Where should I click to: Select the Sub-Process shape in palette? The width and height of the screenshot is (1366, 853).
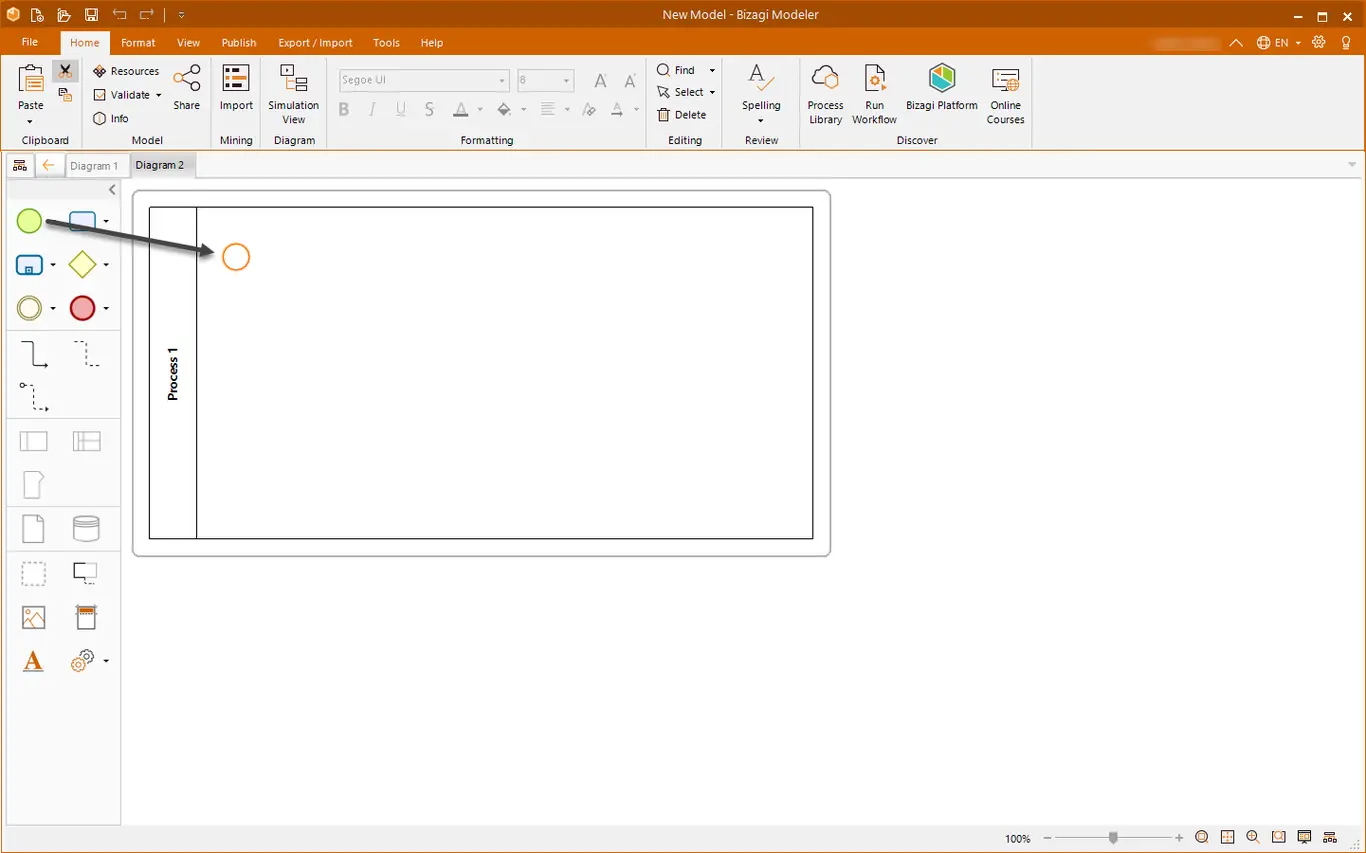click(30, 265)
